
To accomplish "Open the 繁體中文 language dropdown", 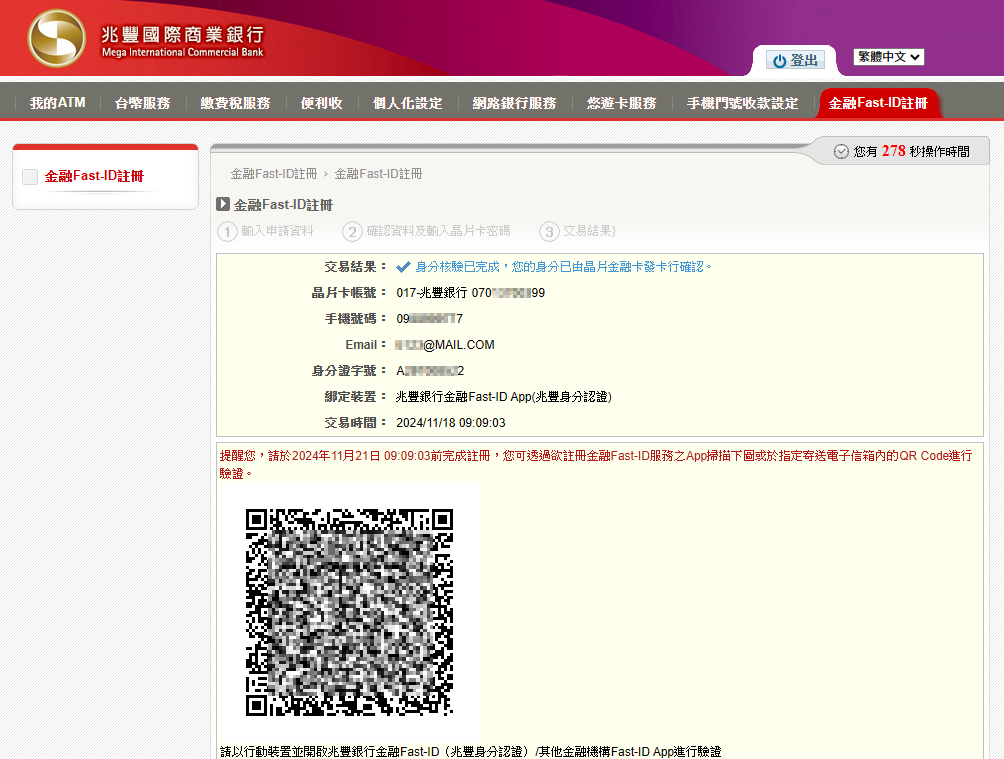I will tap(888, 57).
